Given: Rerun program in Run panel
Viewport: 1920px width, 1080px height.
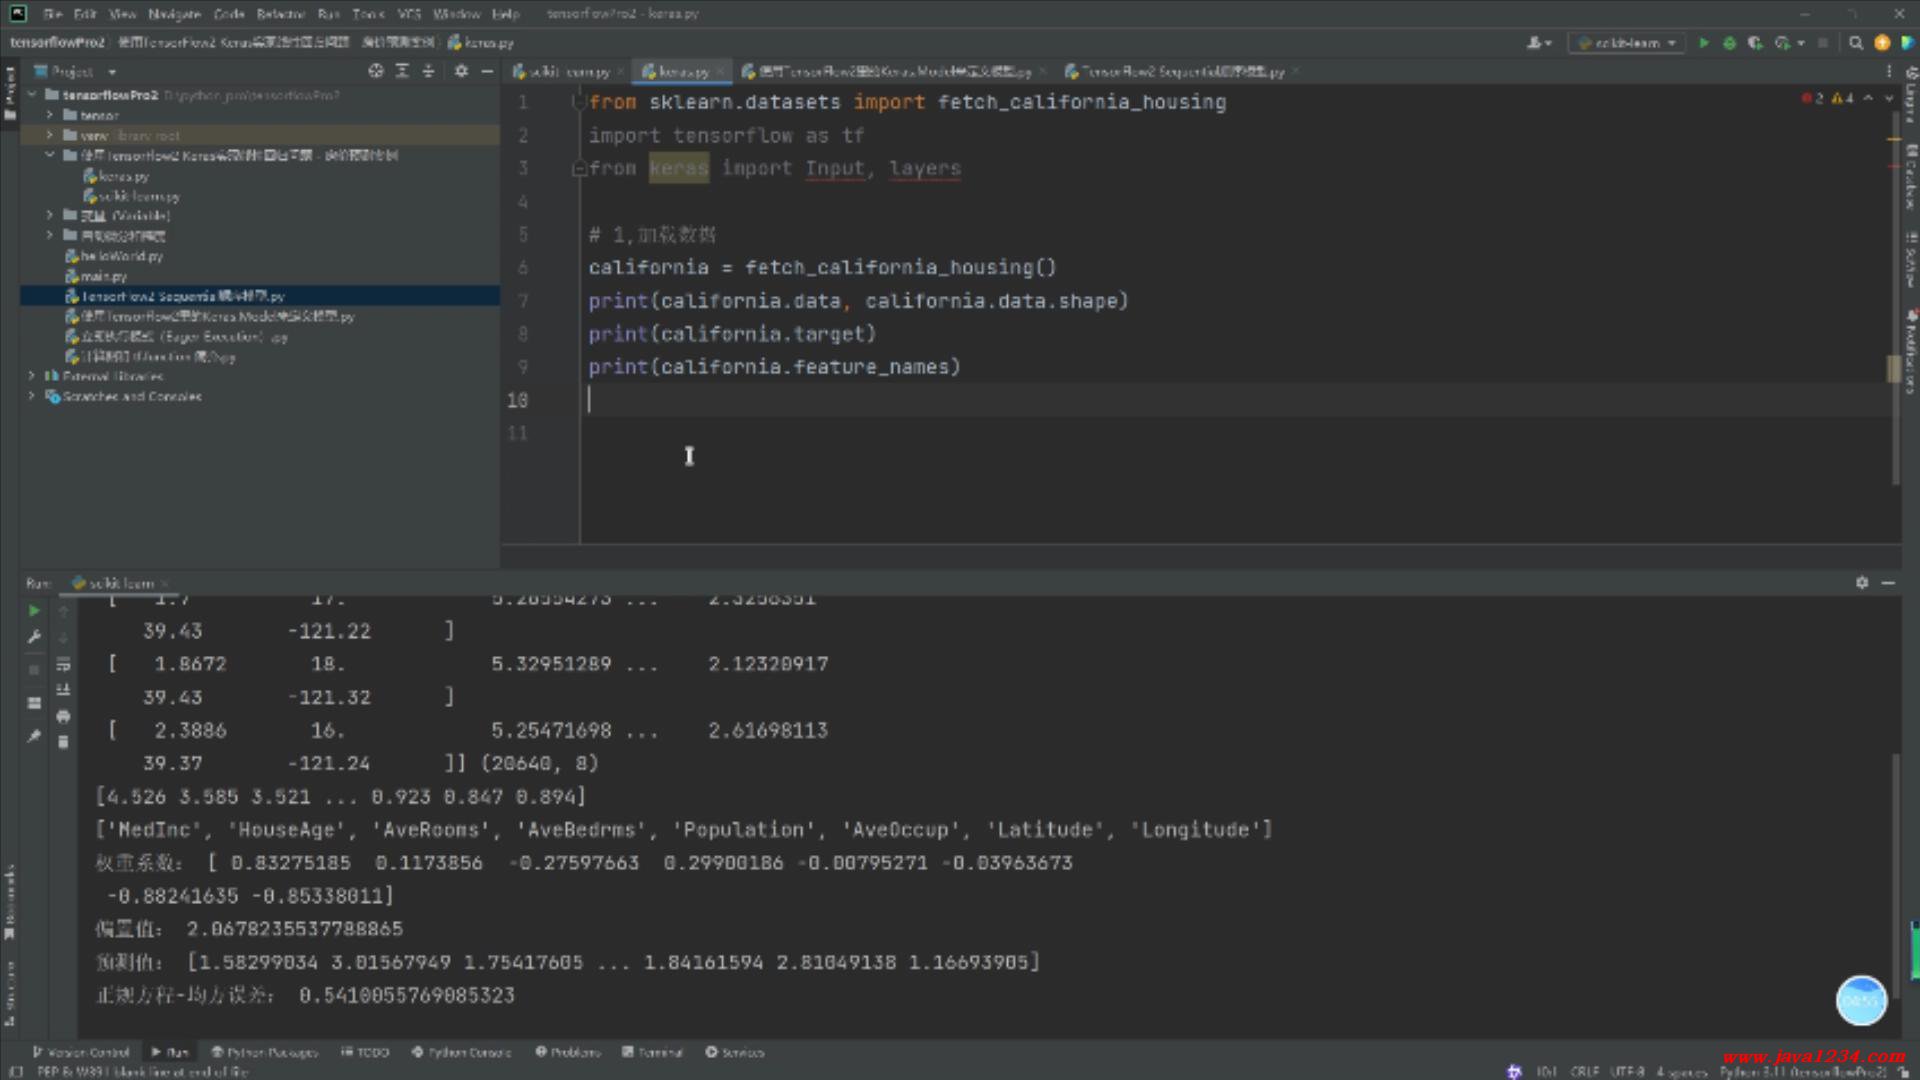Looking at the screenshot, I should [x=34, y=610].
